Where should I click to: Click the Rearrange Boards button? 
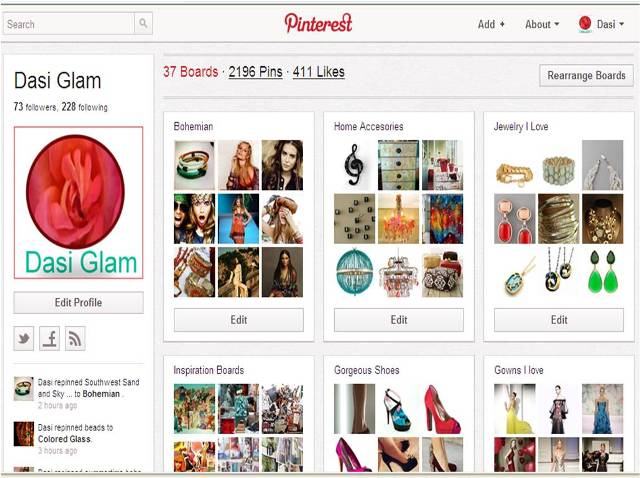coord(586,76)
